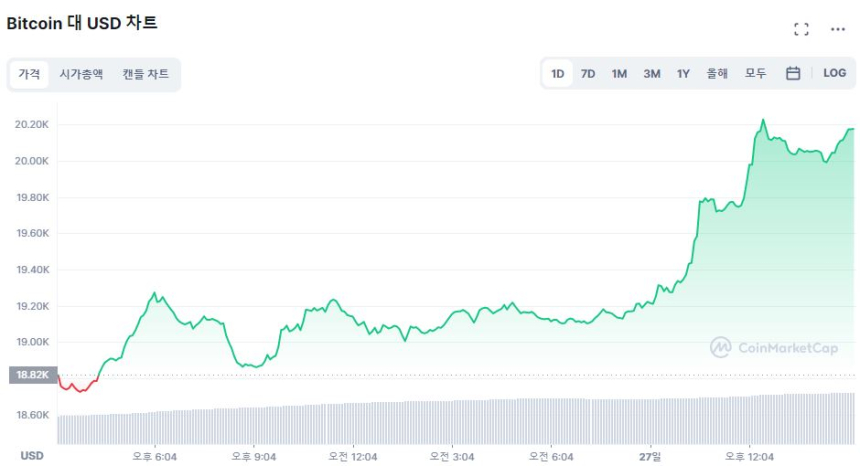Open the three-dot more options menu
The image size is (860, 466).
tap(838, 29)
